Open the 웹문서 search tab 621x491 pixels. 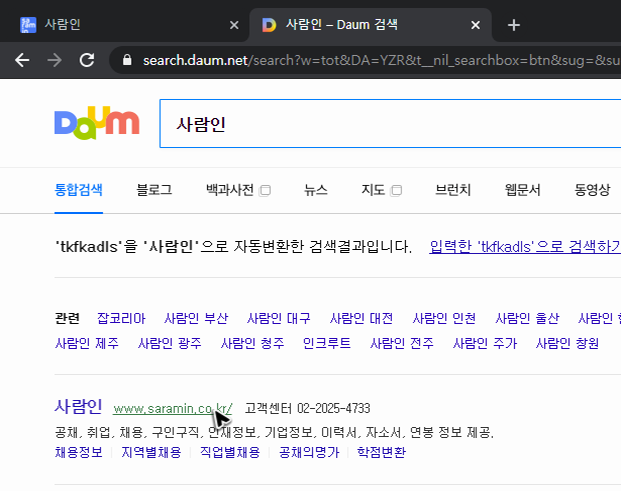(522, 190)
